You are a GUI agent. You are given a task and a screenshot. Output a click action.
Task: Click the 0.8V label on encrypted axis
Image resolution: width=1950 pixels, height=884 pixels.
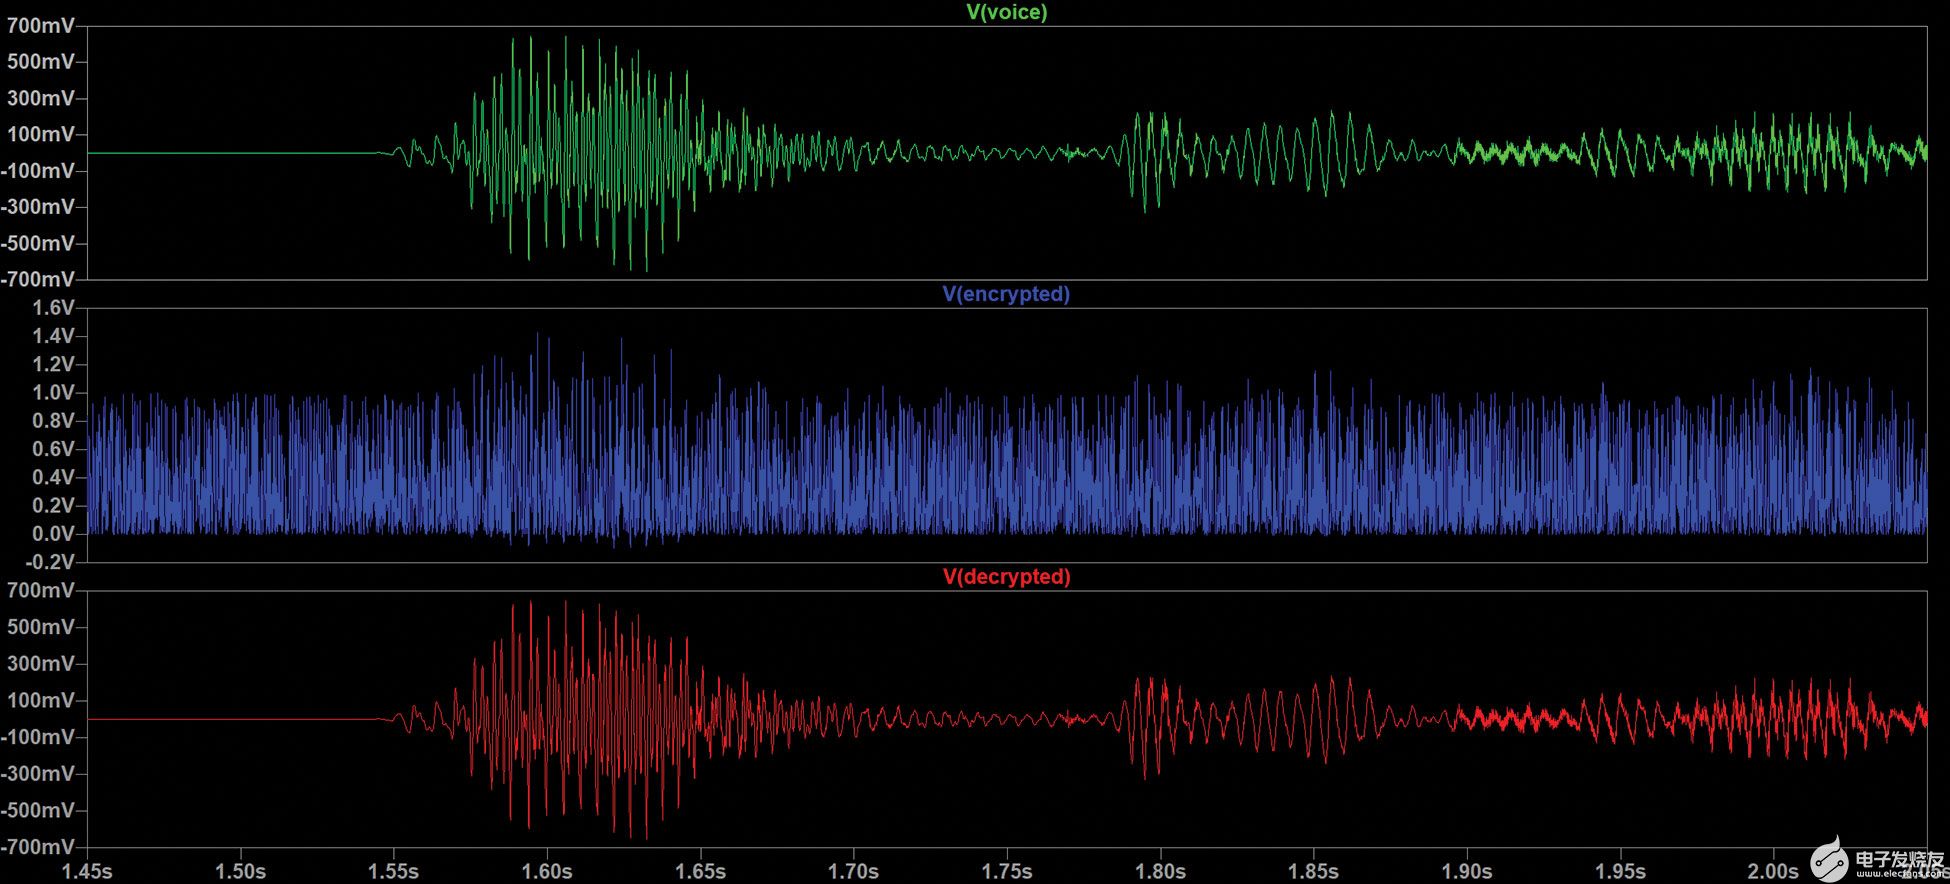(53, 421)
